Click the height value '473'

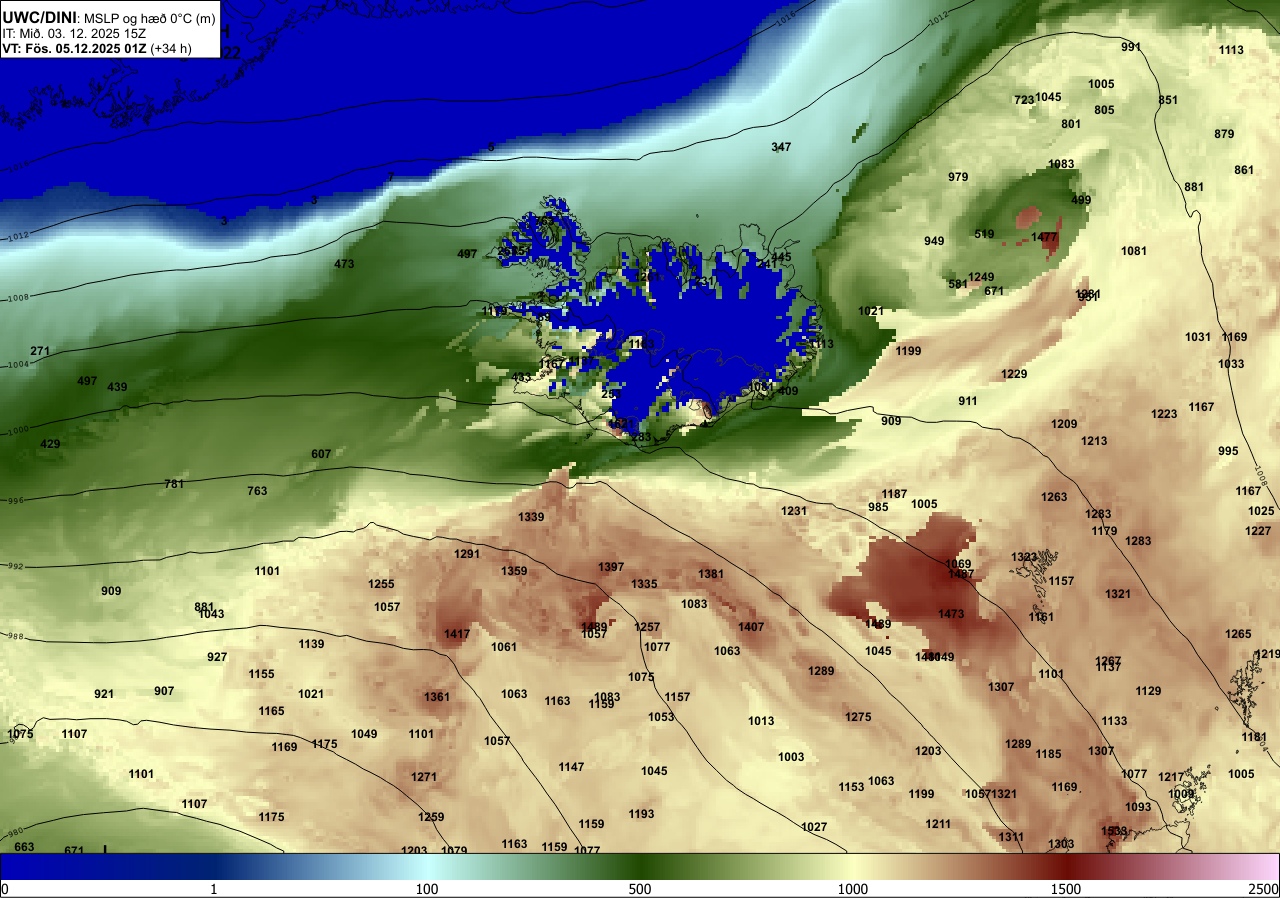(344, 264)
